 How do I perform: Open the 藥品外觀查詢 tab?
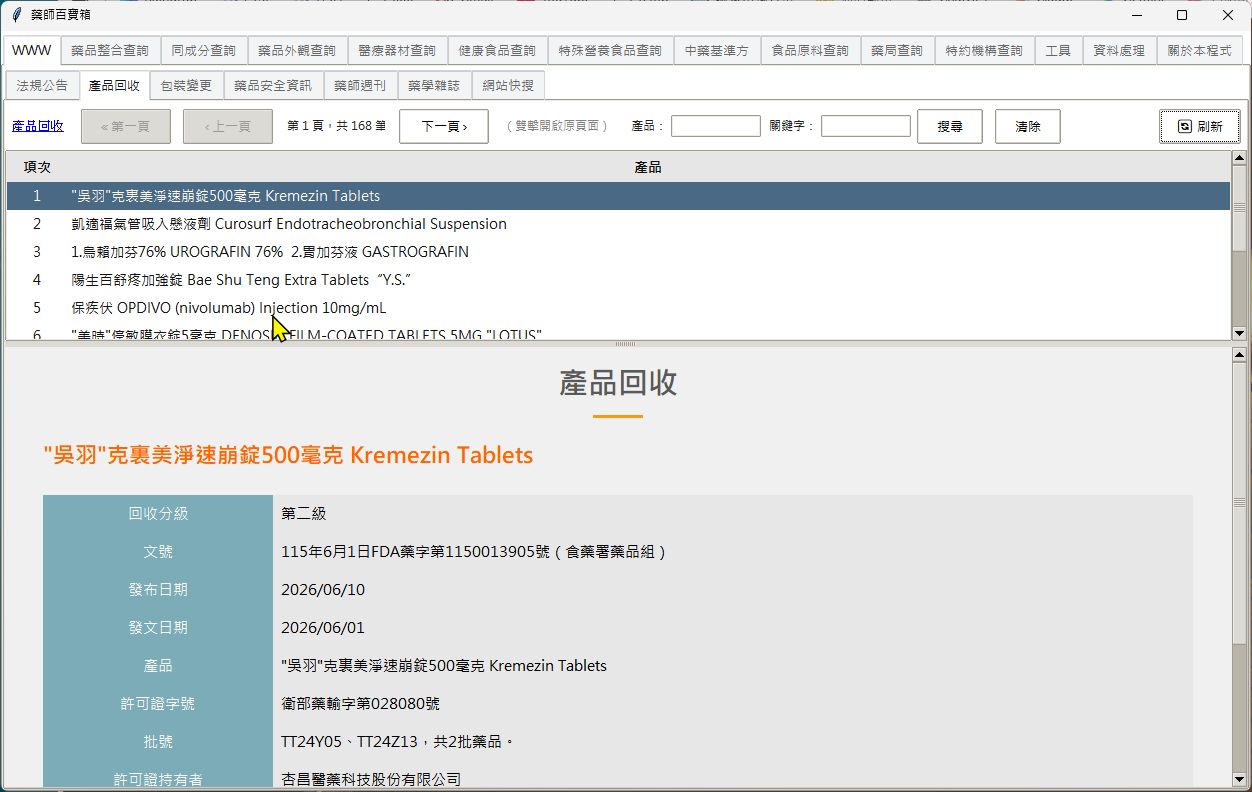[297, 51]
